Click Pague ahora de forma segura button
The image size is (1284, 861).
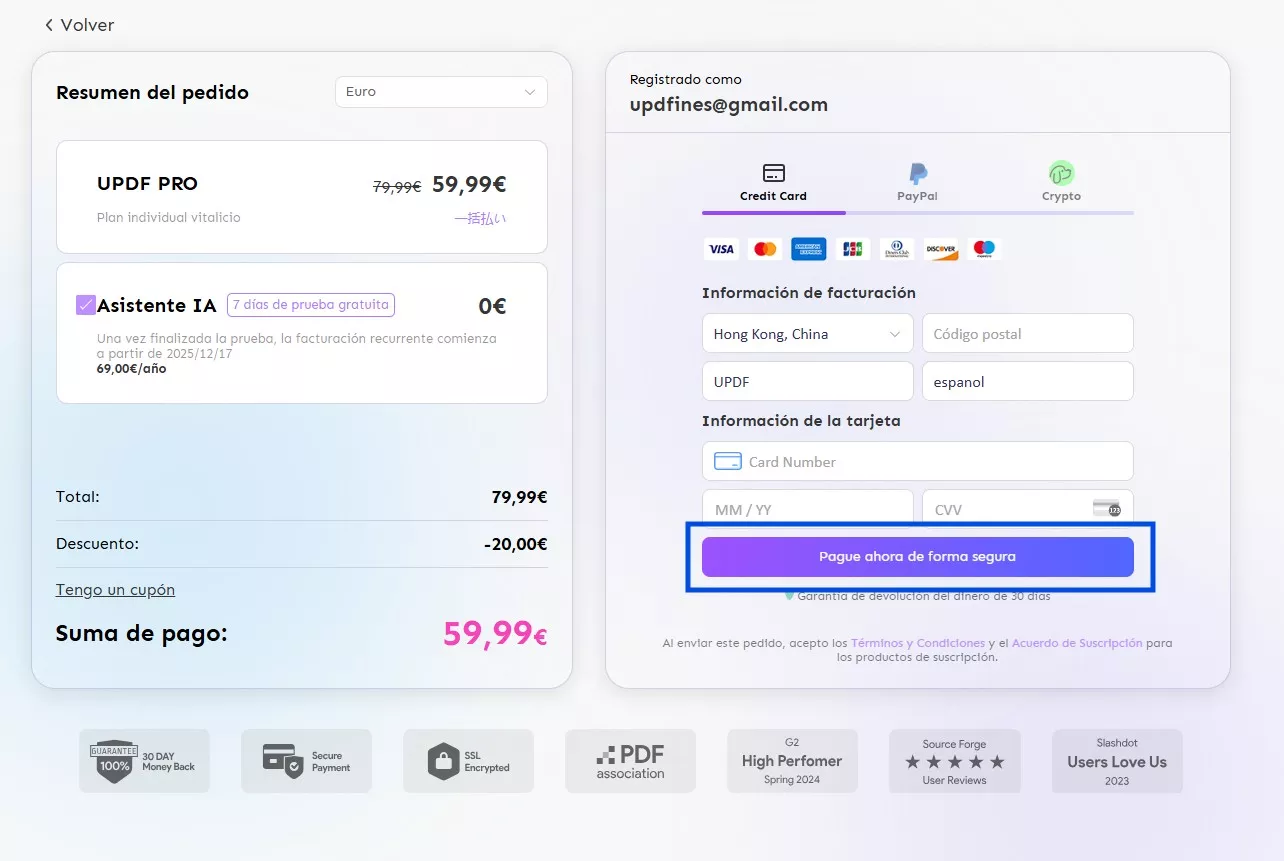(918, 557)
